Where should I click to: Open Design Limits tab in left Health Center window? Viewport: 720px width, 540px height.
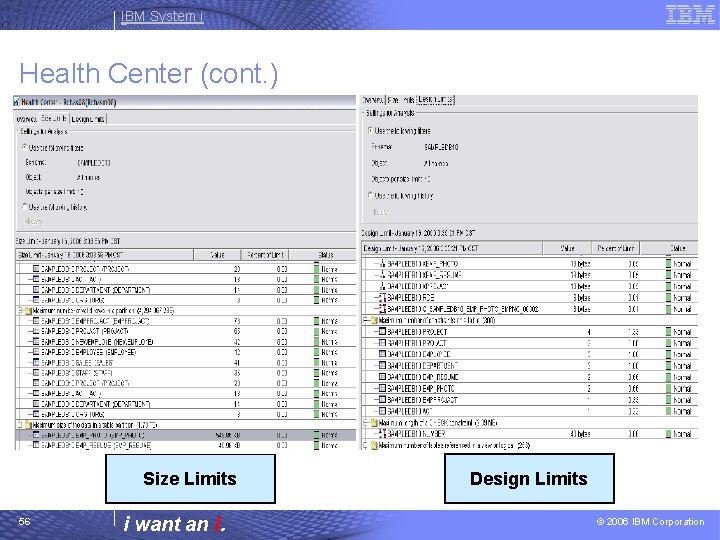point(88,119)
